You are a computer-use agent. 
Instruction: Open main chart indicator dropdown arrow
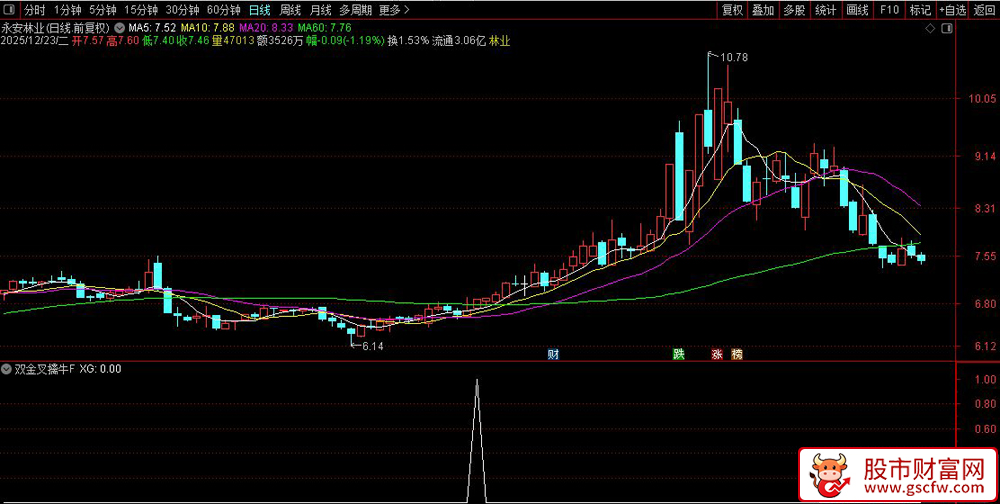click(x=119, y=28)
